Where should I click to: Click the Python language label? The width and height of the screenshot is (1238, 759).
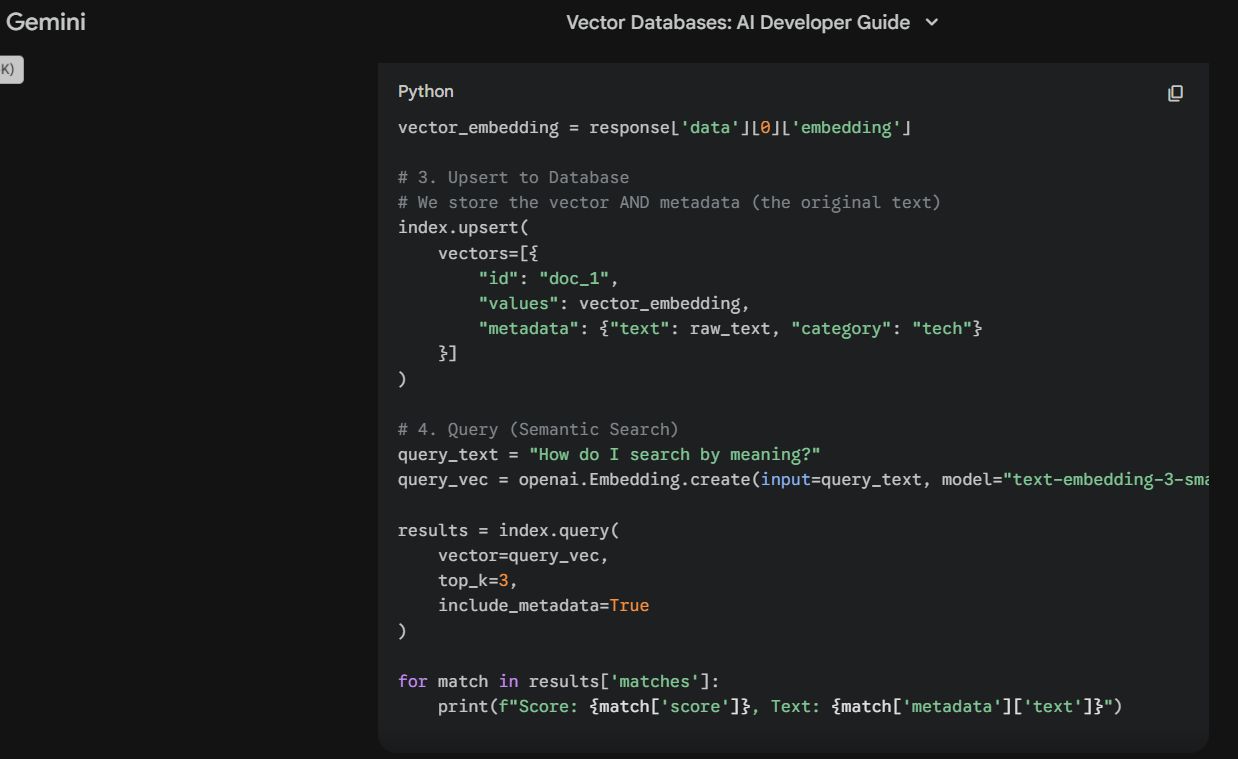point(425,91)
